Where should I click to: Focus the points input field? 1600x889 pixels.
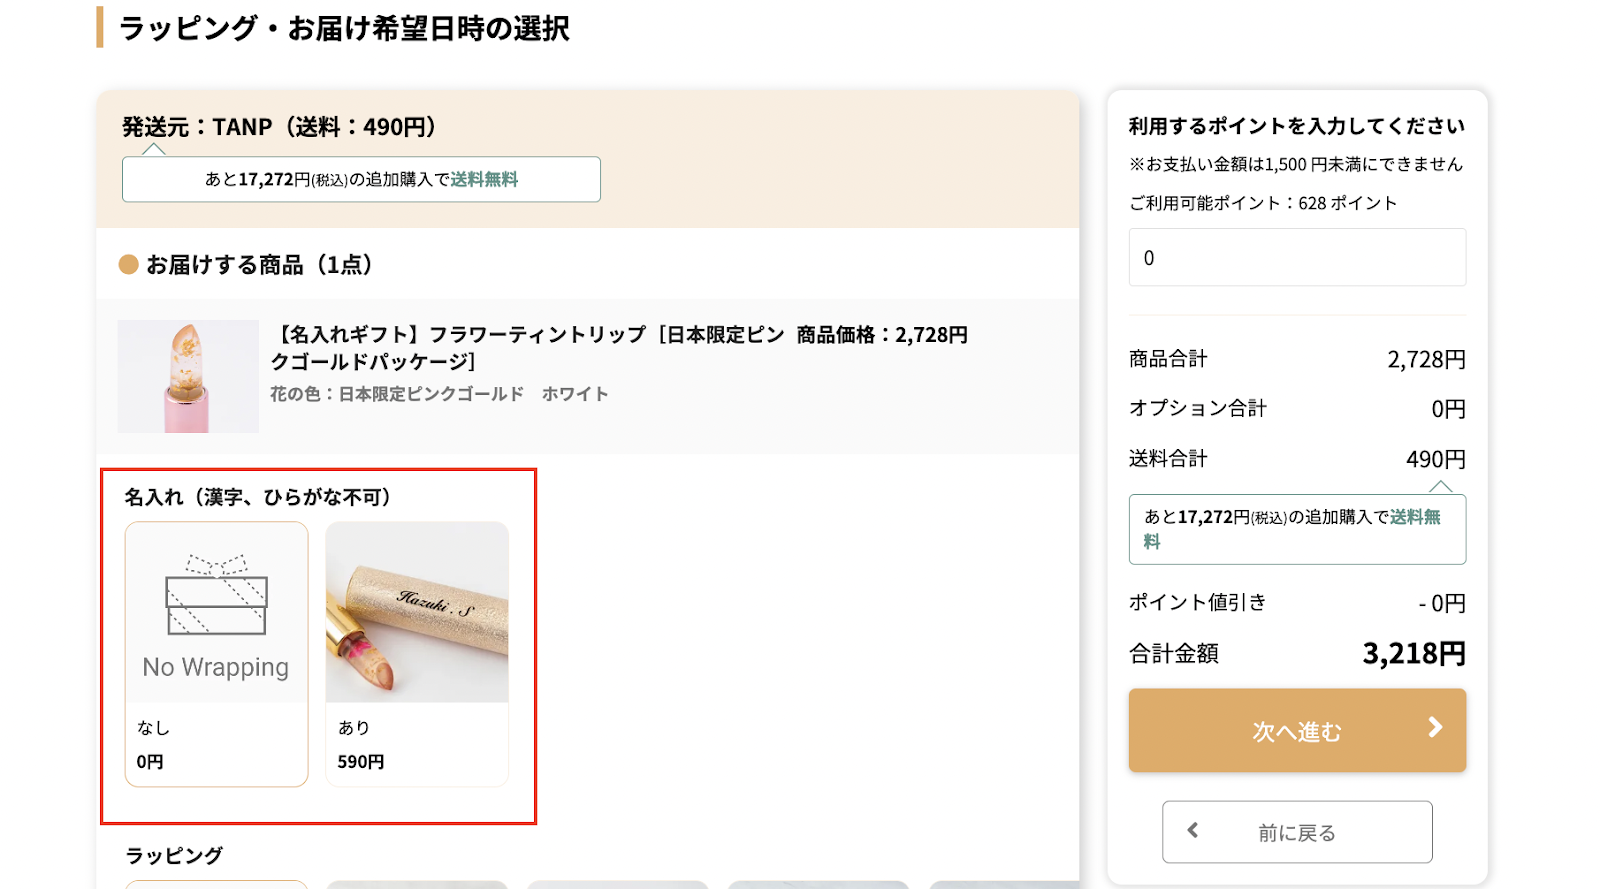tap(1297, 257)
